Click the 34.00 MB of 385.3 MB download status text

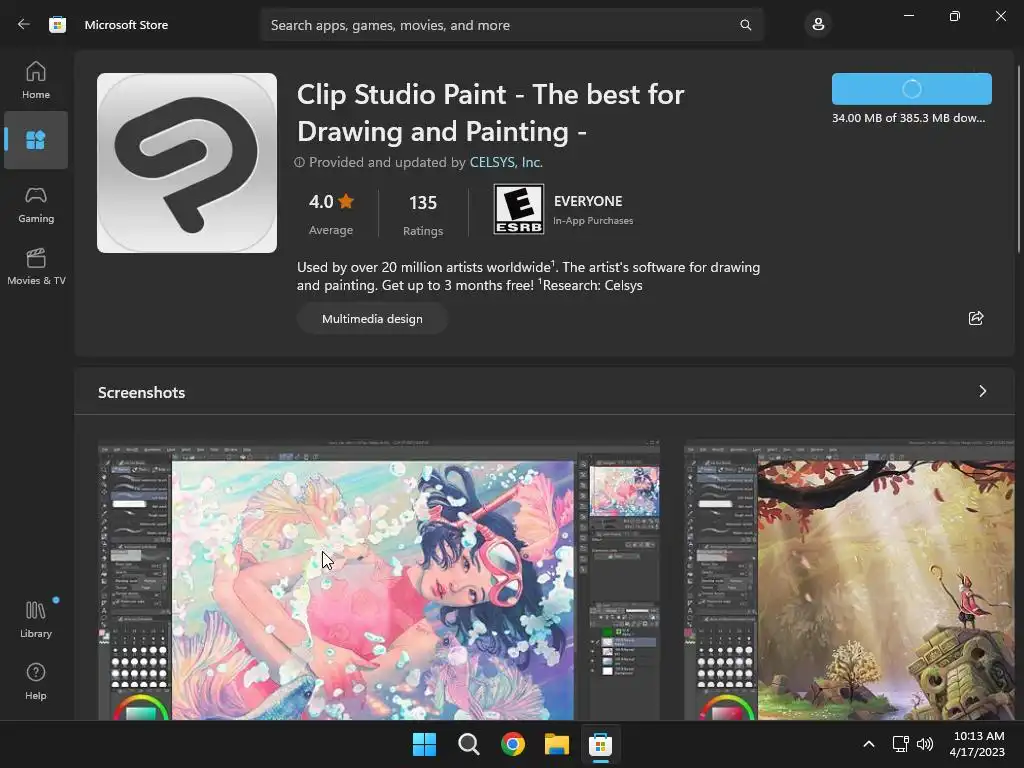[x=908, y=118]
